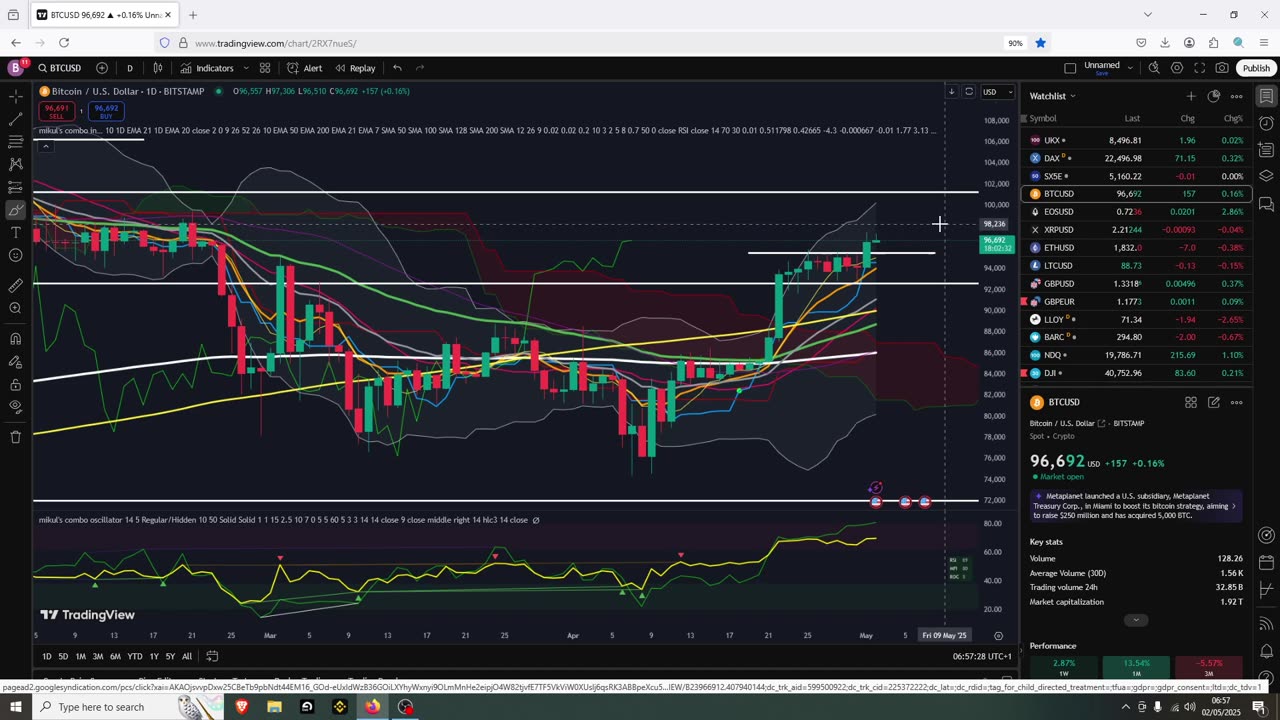The image size is (1280, 720).
Task: Select the 1D date range tab
Action: (47, 656)
